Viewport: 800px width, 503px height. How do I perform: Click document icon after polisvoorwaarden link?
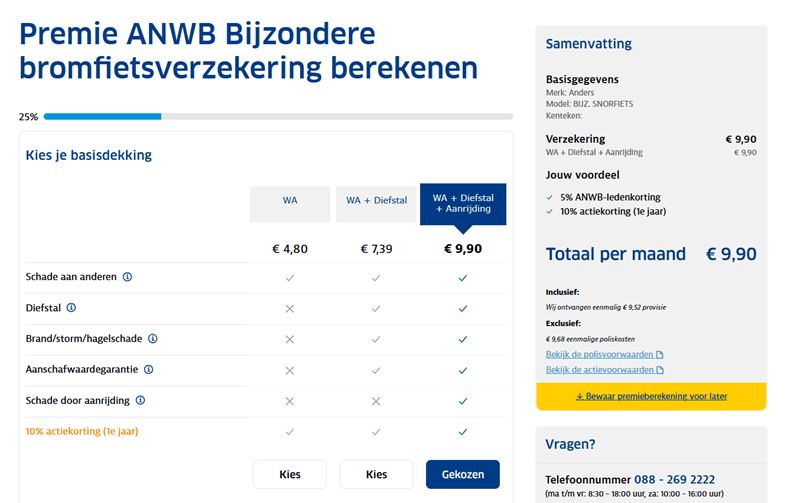(660, 355)
